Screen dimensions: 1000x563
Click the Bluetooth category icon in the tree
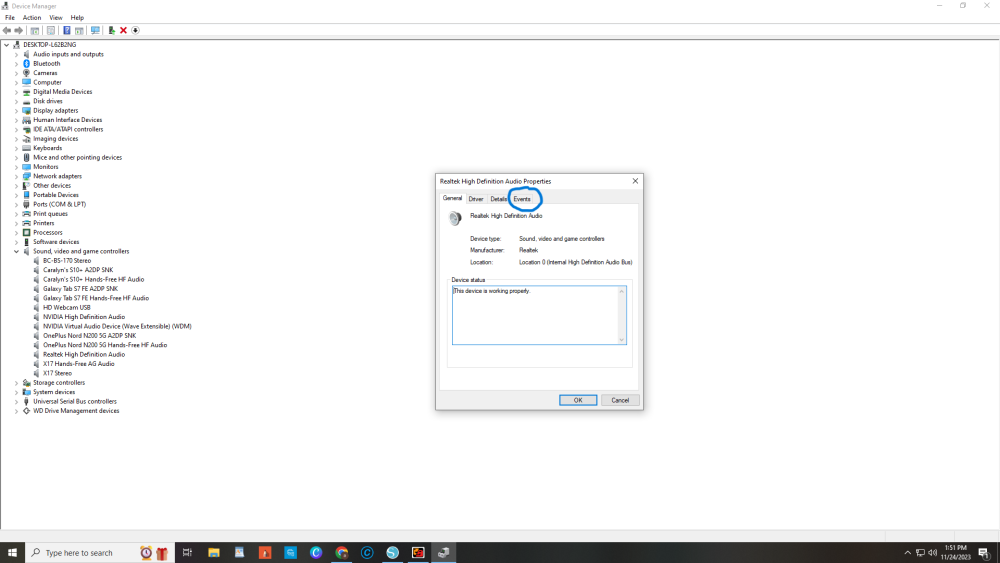[26, 64]
